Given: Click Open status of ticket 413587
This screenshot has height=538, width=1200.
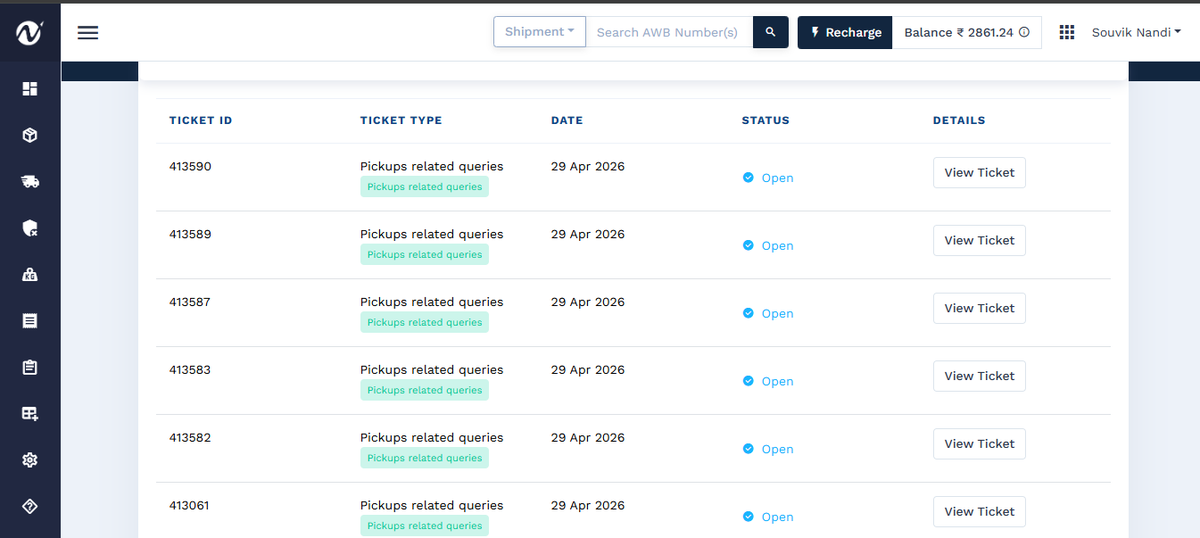Looking at the screenshot, I should tap(768, 314).
